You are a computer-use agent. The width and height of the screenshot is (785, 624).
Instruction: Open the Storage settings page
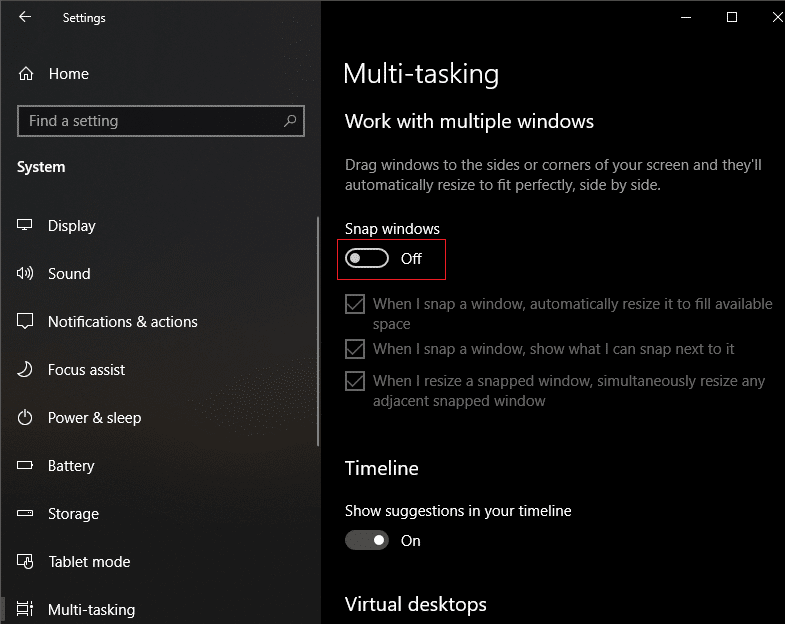pyautogui.click(x=73, y=514)
